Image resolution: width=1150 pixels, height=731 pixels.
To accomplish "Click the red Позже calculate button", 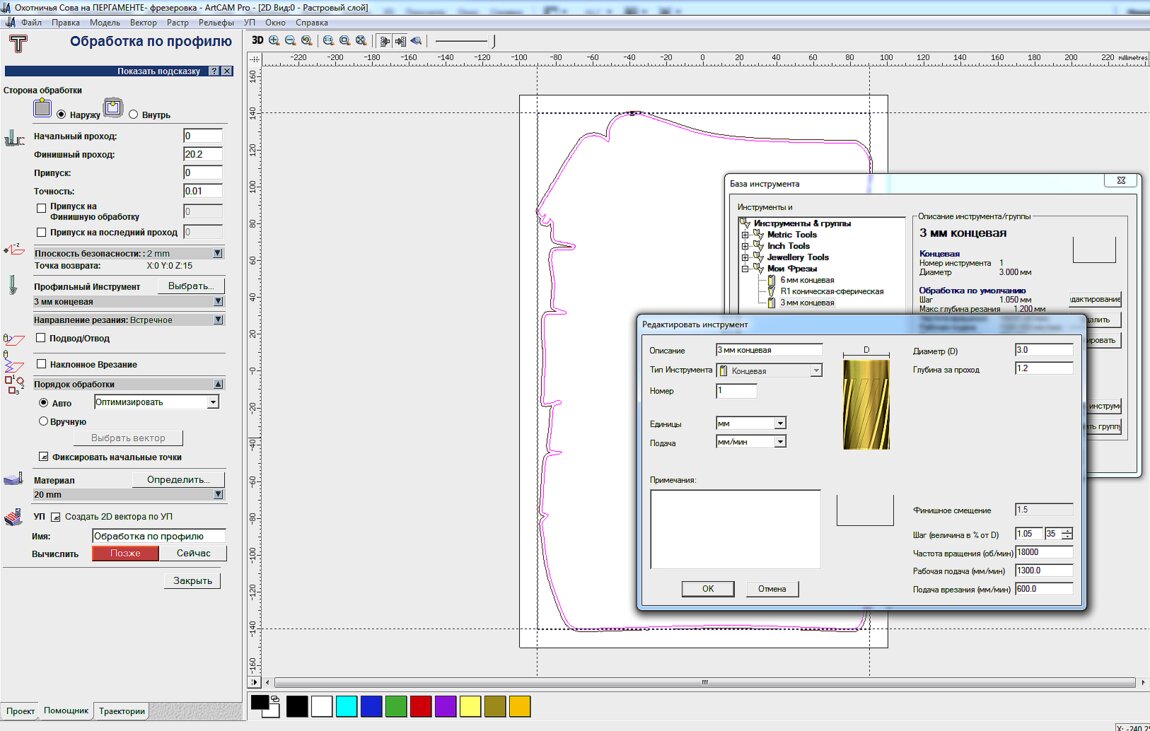I will click(x=125, y=554).
